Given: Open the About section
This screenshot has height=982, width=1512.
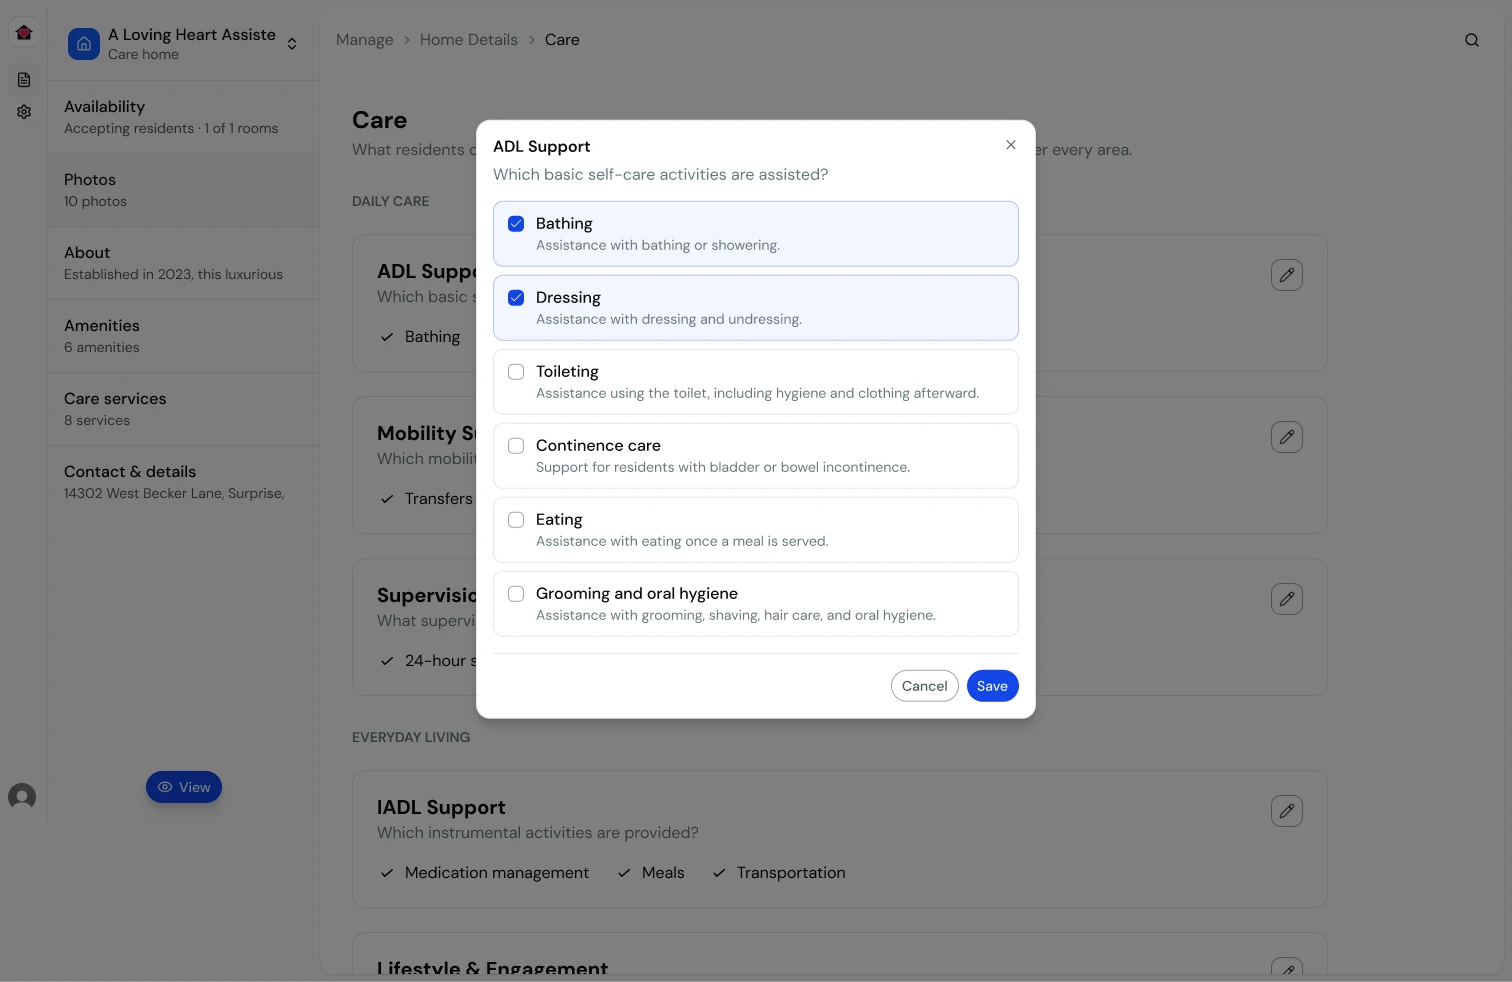Looking at the screenshot, I should click(x=184, y=263).
